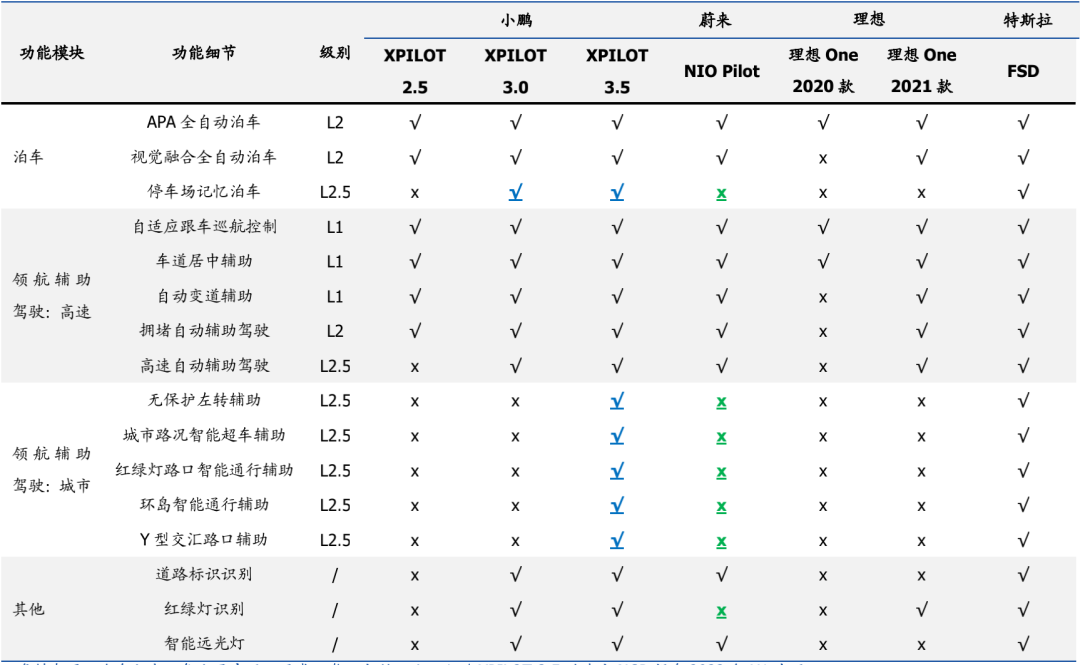Click the 领航辅助驾驶:城市 module label
Viewport: 1080px width, 665px height.
click(52, 469)
